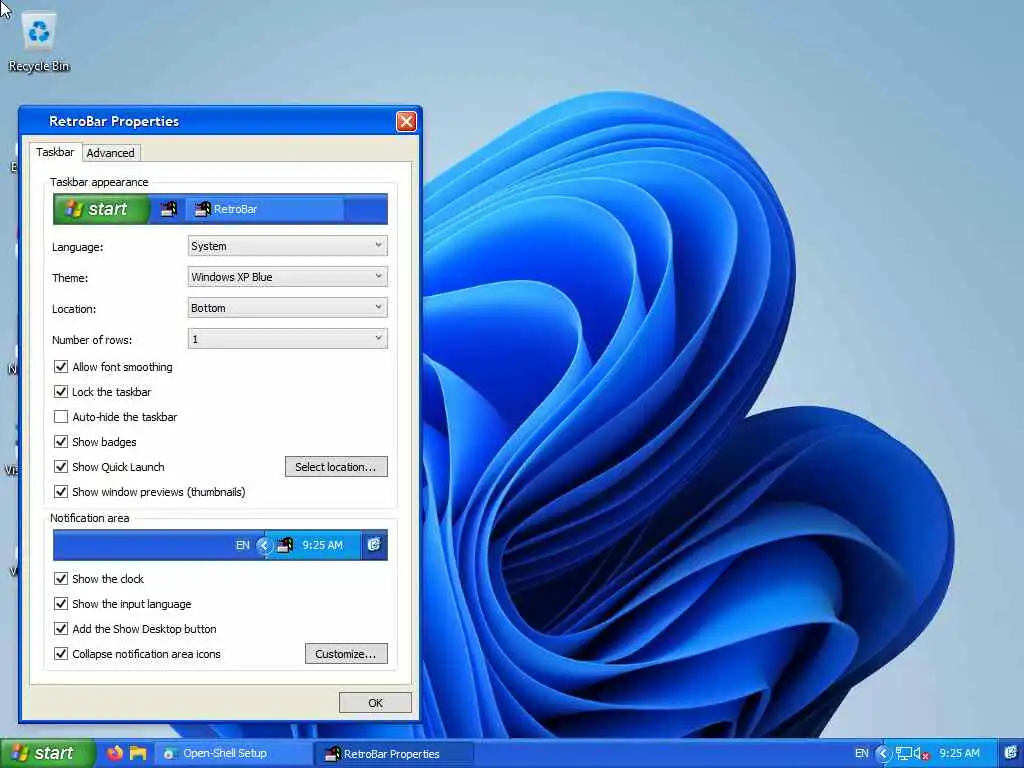Image resolution: width=1024 pixels, height=768 pixels.
Task: Open the Number of rows dropdown
Action: [287, 339]
